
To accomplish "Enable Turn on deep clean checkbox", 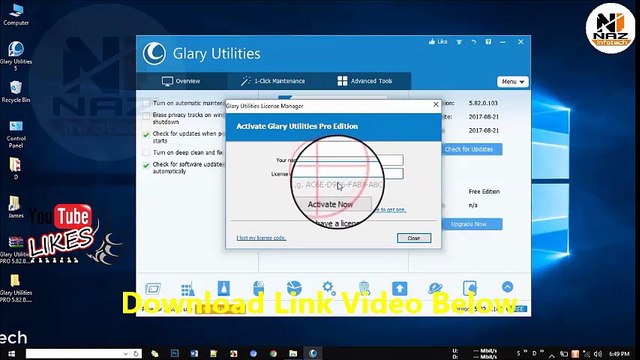I will pos(146,153).
